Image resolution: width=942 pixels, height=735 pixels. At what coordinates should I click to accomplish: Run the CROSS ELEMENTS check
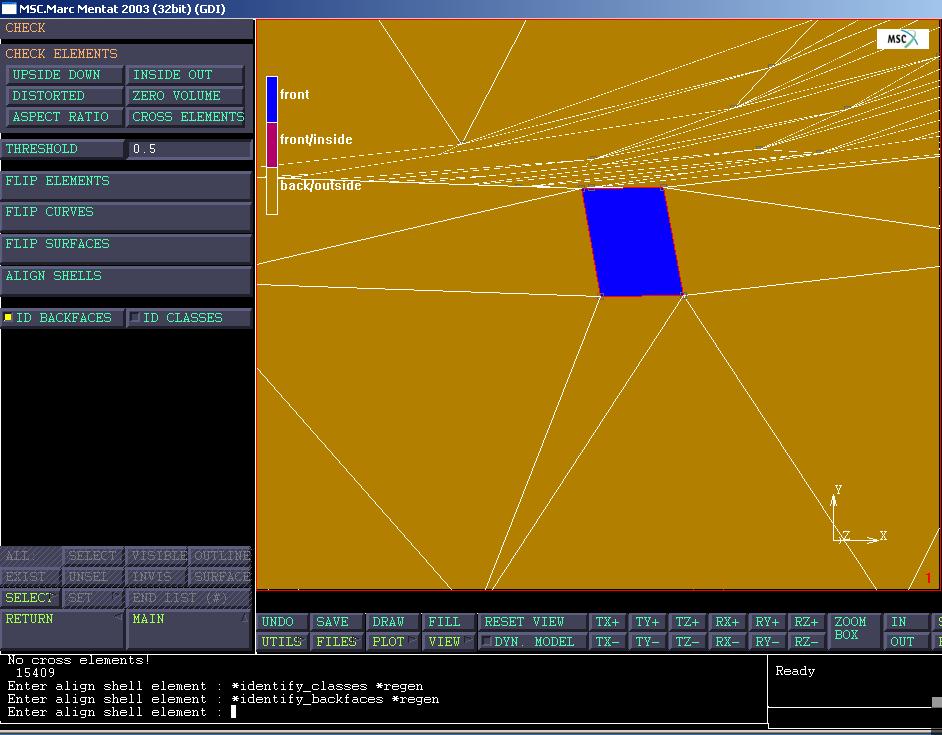pos(185,117)
